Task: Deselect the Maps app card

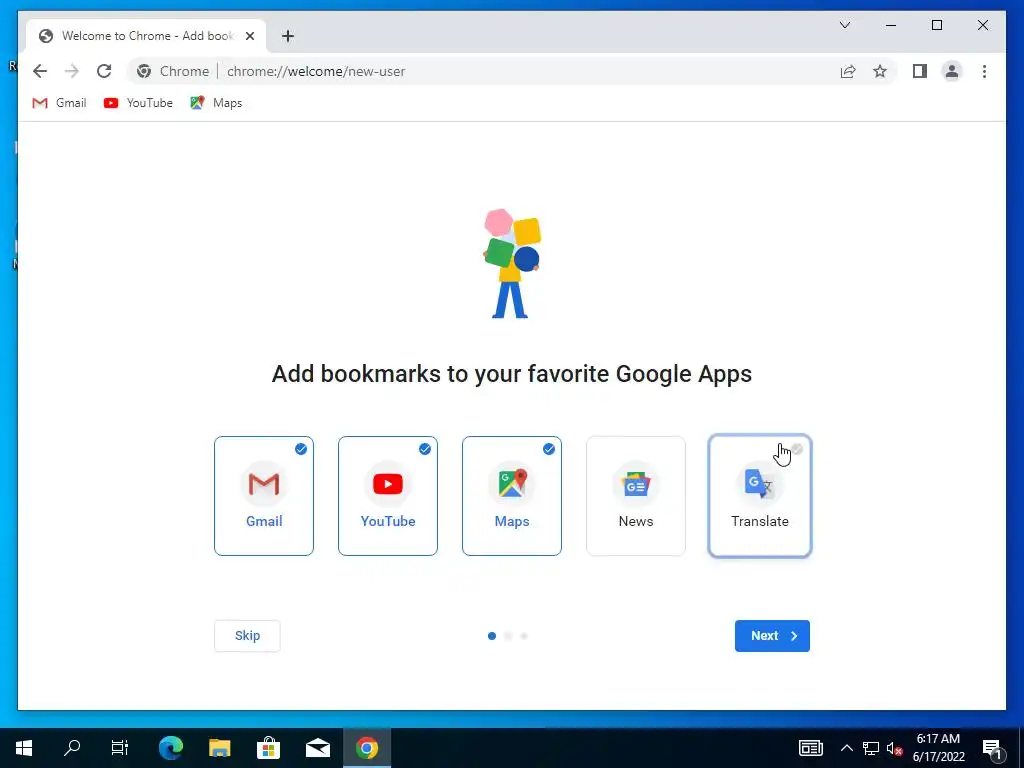Action: (512, 496)
